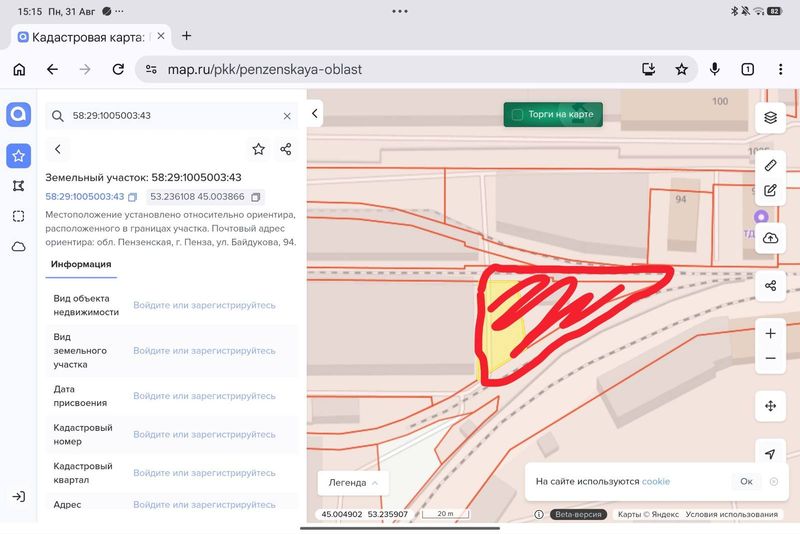The image size is (800, 534).
Task: Select the dashed area selection tool
Action: (18, 216)
